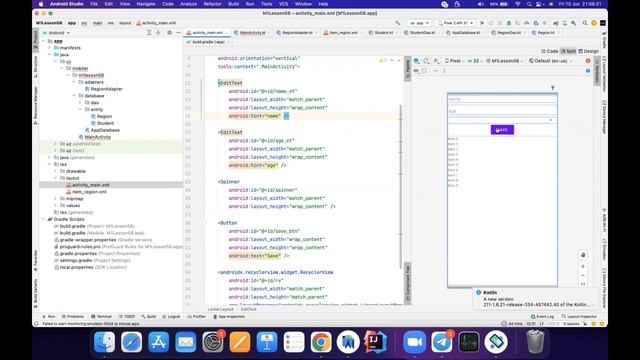Open M1Lesson58 theme dropdown in preview
This screenshot has width=640, height=360.
click(505, 61)
